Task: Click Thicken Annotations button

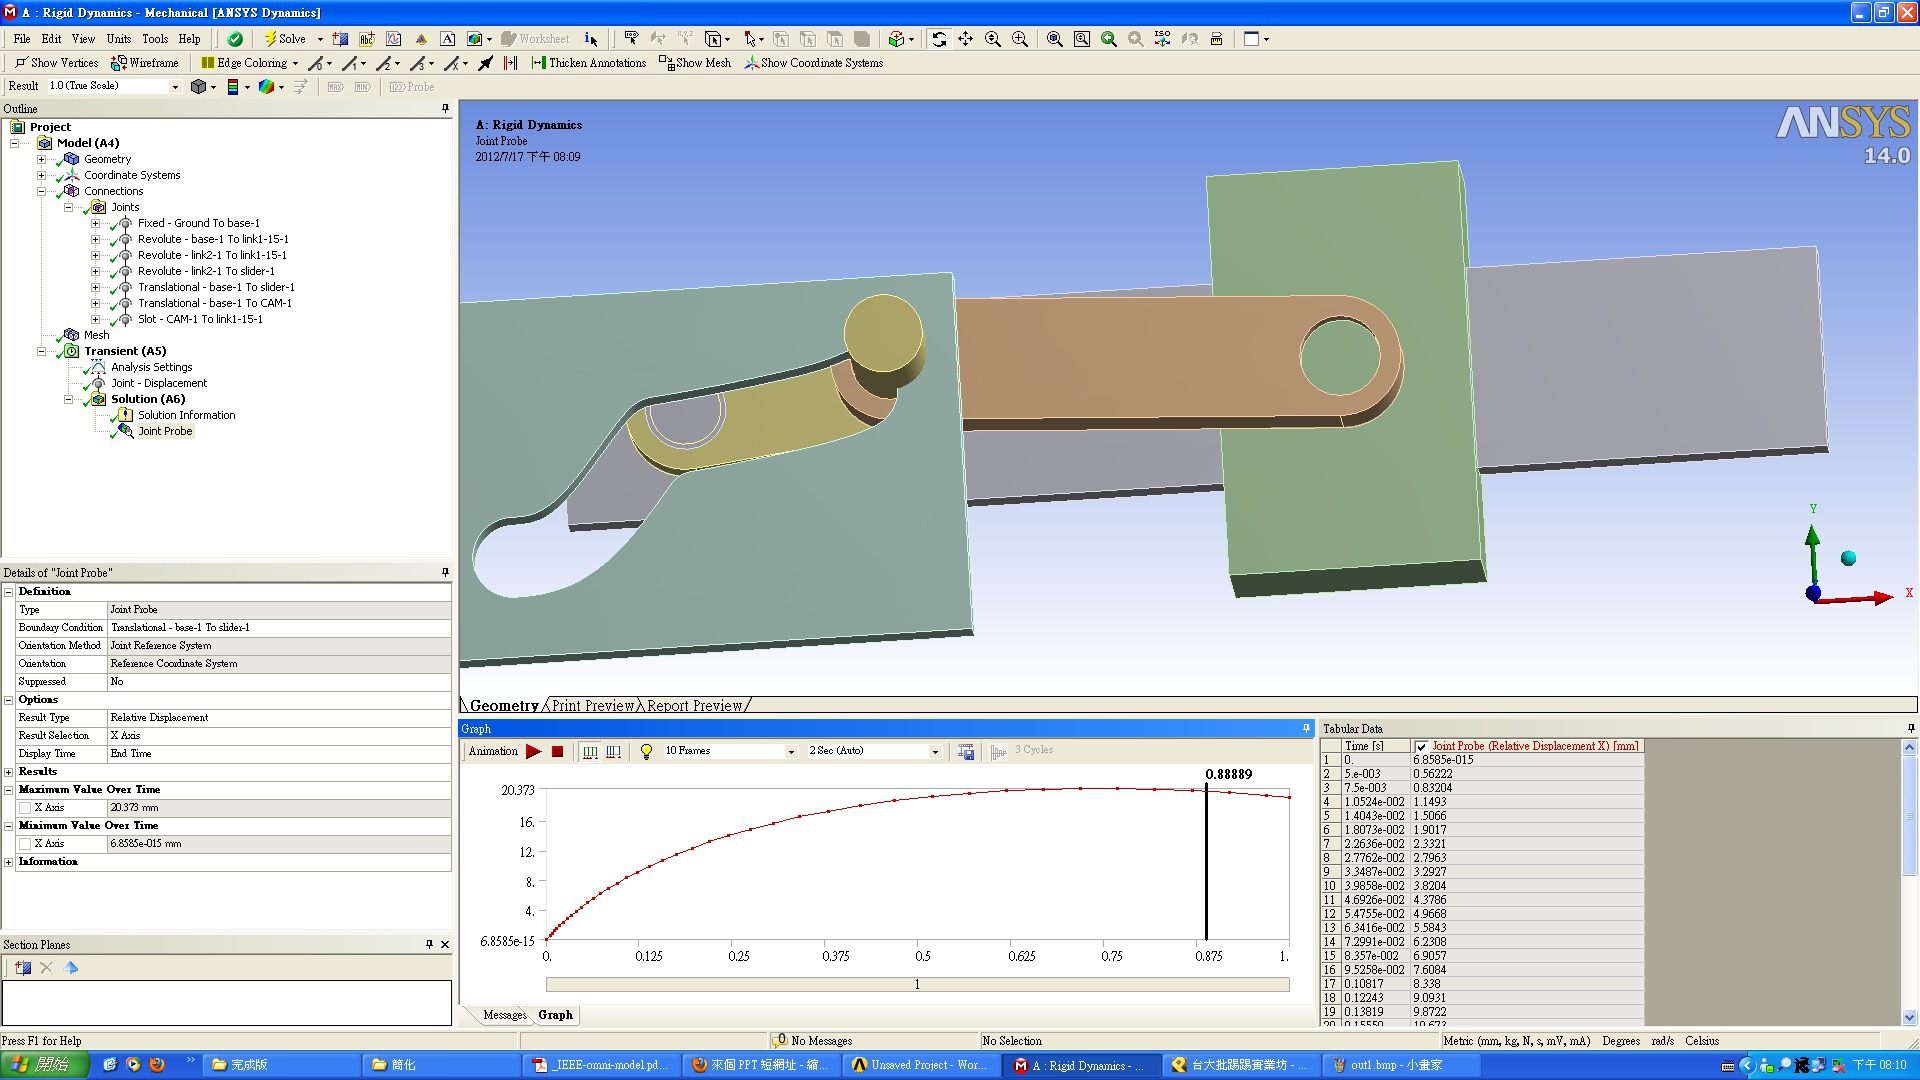Action: [589, 63]
